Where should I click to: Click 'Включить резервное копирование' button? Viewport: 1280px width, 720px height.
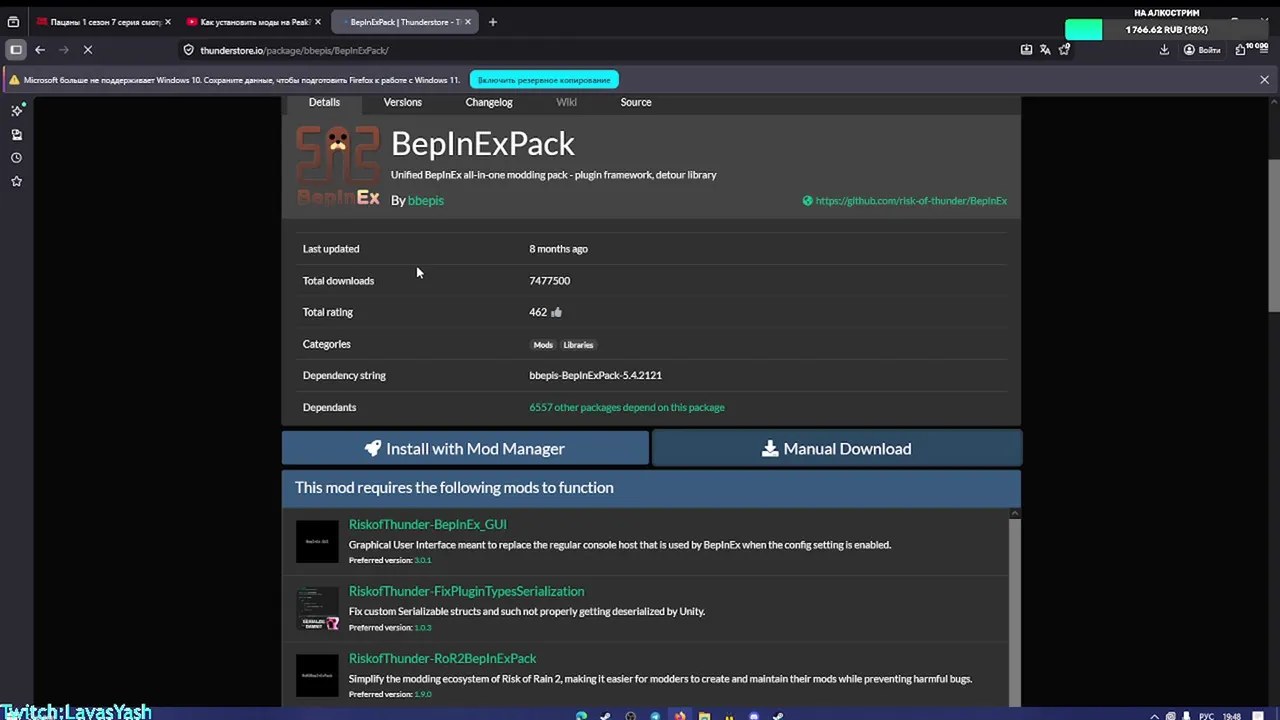click(544, 80)
